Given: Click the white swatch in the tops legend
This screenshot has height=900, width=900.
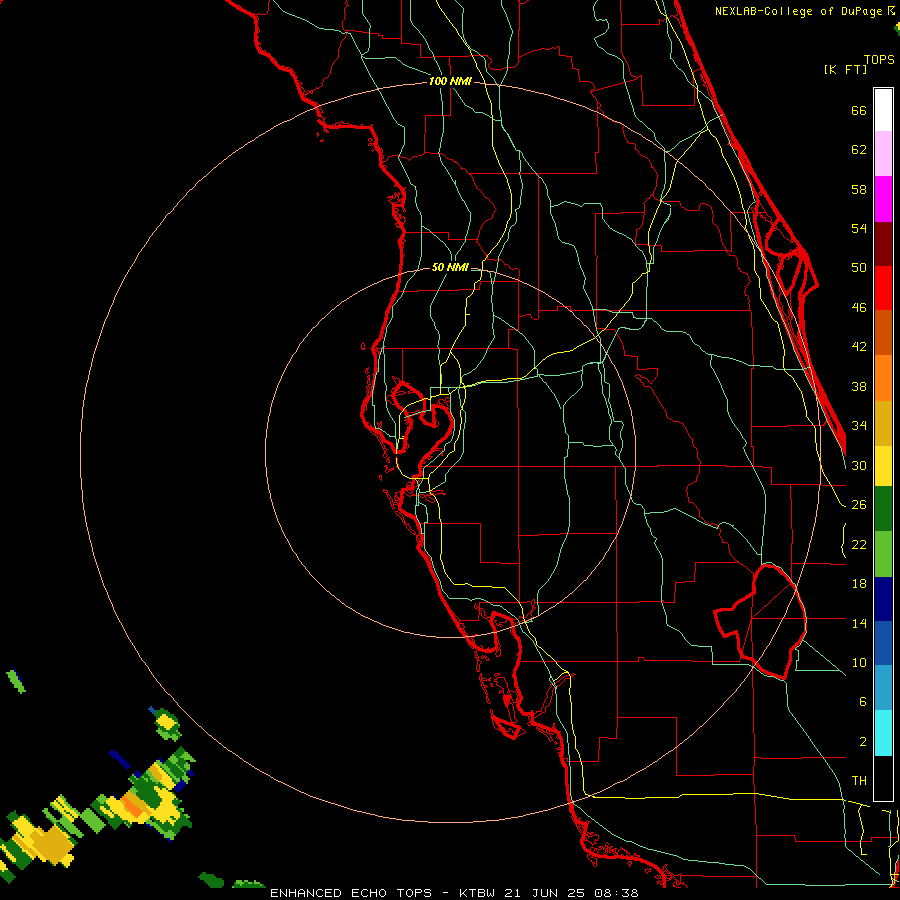Looking at the screenshot, I should (883, 110).
